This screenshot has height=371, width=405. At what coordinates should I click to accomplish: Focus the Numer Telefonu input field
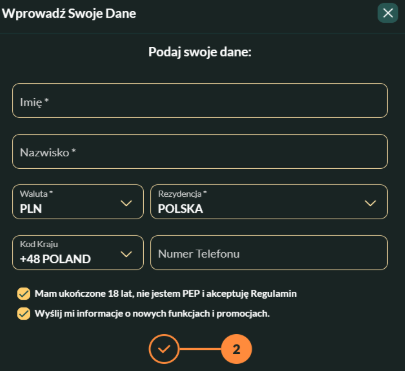pyautogui.click(x=269, y=253)
